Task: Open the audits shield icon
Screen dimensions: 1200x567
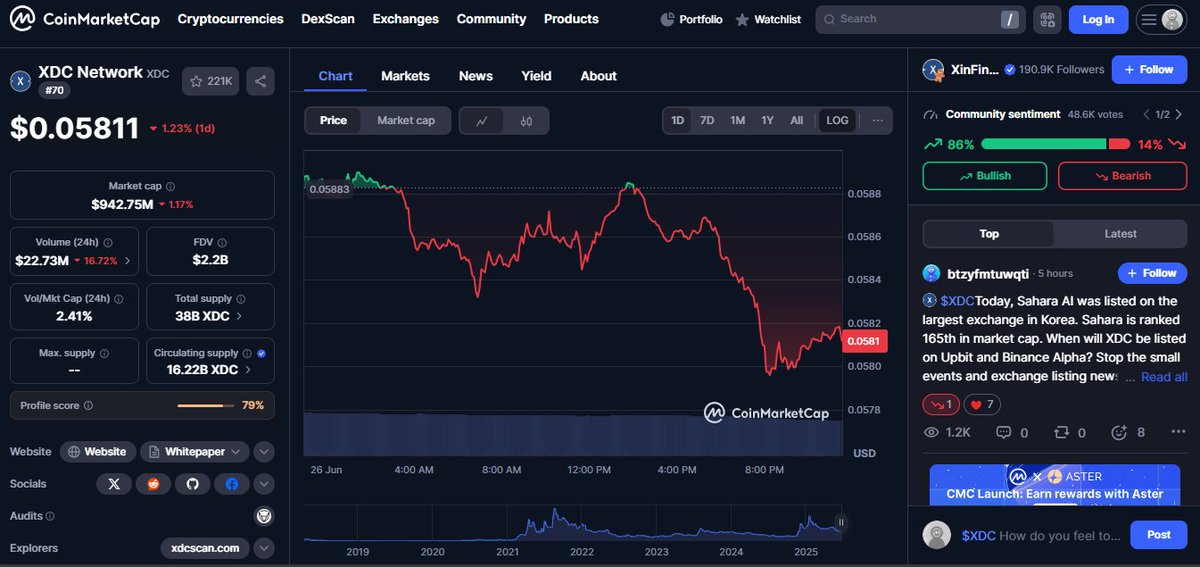Action: tap(264, 516)
